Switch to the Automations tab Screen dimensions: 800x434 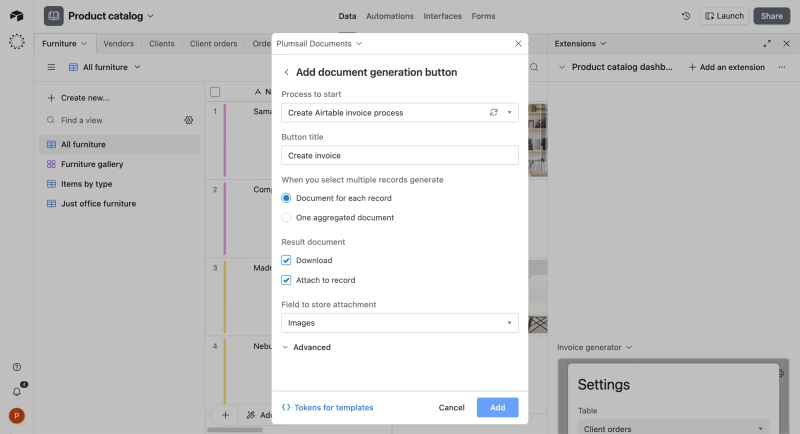[x=390, y=16]
